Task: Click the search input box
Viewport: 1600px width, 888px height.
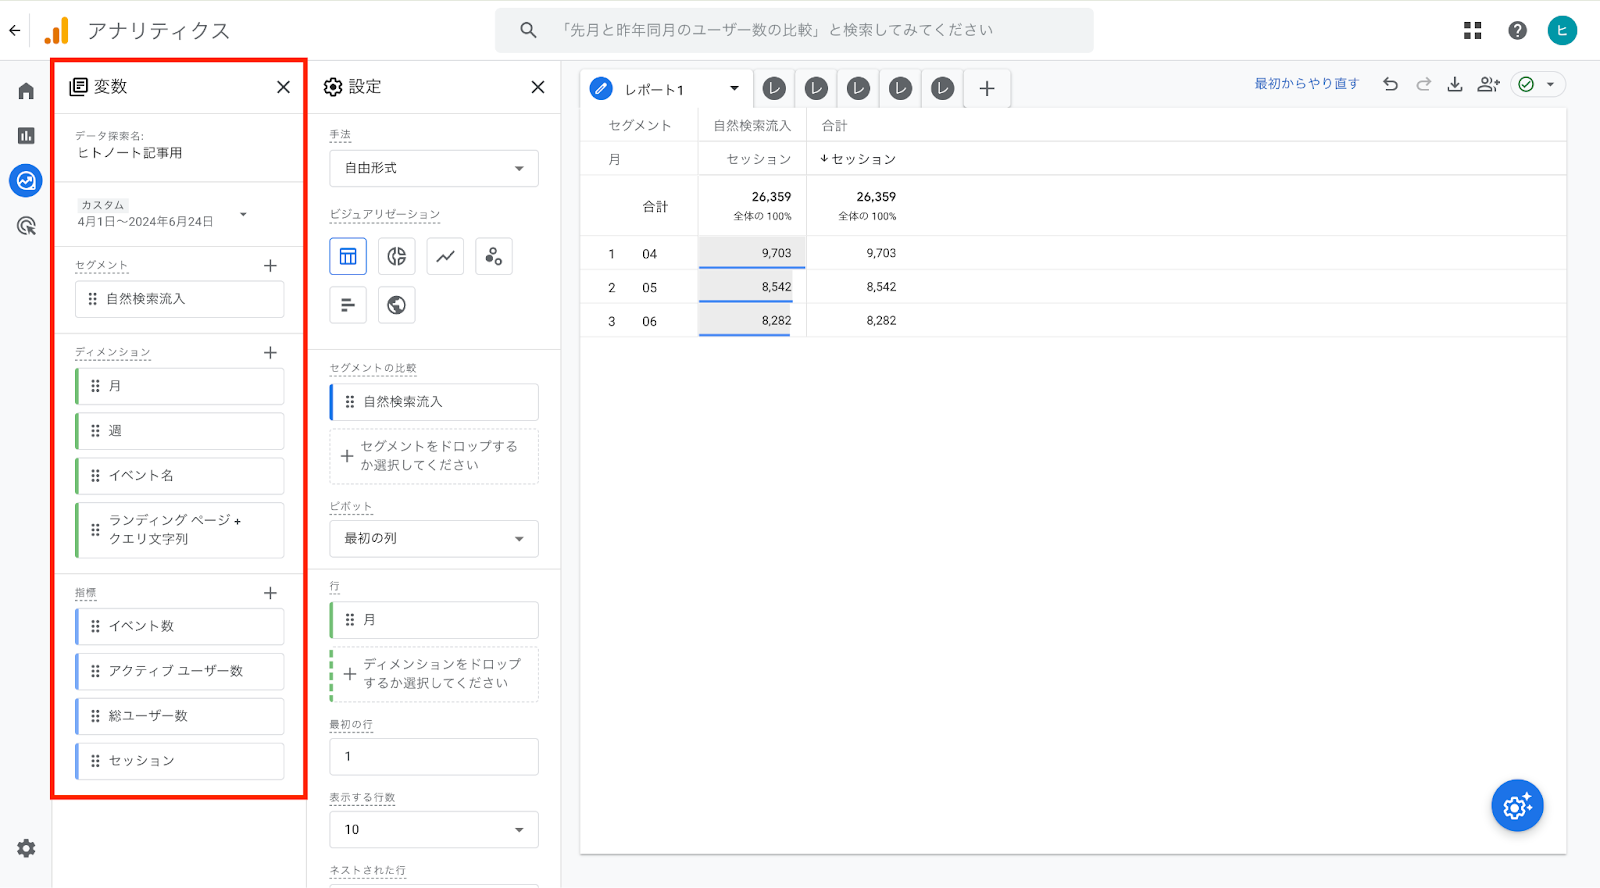Action: pyautogui.click(x=794, y=30)
